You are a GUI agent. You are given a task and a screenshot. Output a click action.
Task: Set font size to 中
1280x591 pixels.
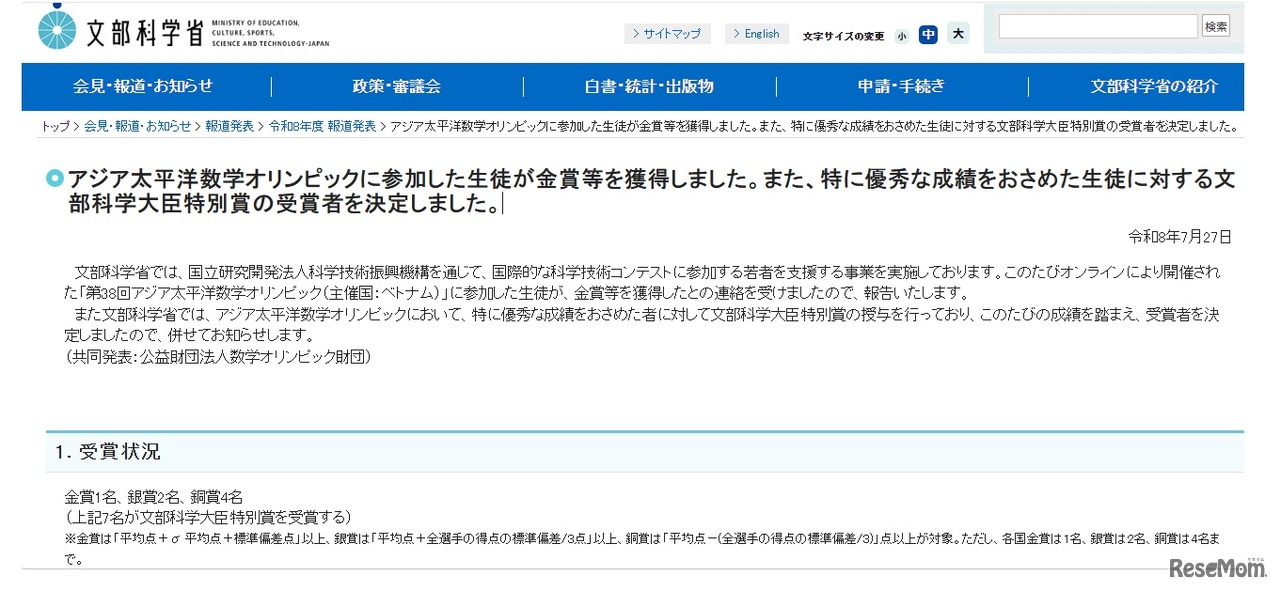pyautogui.click(x=929, y=34)
